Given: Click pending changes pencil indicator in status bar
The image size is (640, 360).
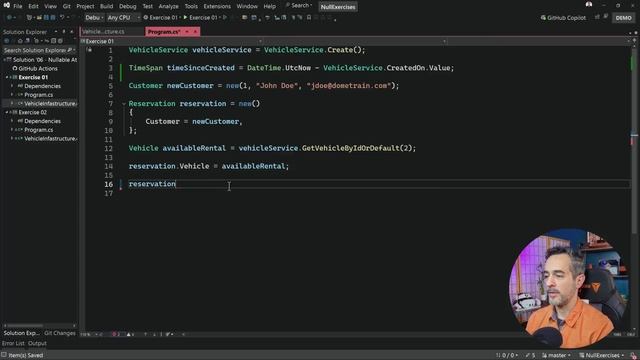Looking at the screenshot, I should [x=530, y=356].
